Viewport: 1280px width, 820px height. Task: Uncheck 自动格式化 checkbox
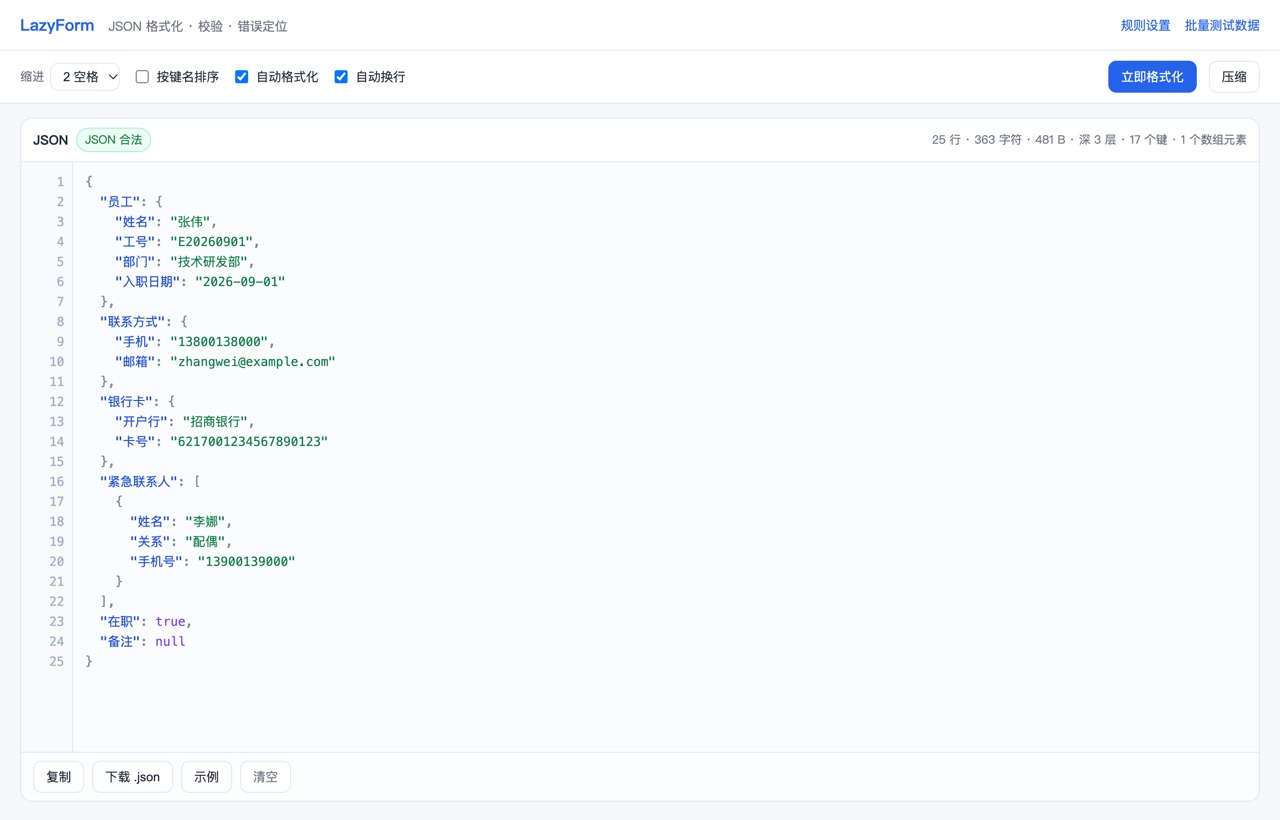pos(241,77)
